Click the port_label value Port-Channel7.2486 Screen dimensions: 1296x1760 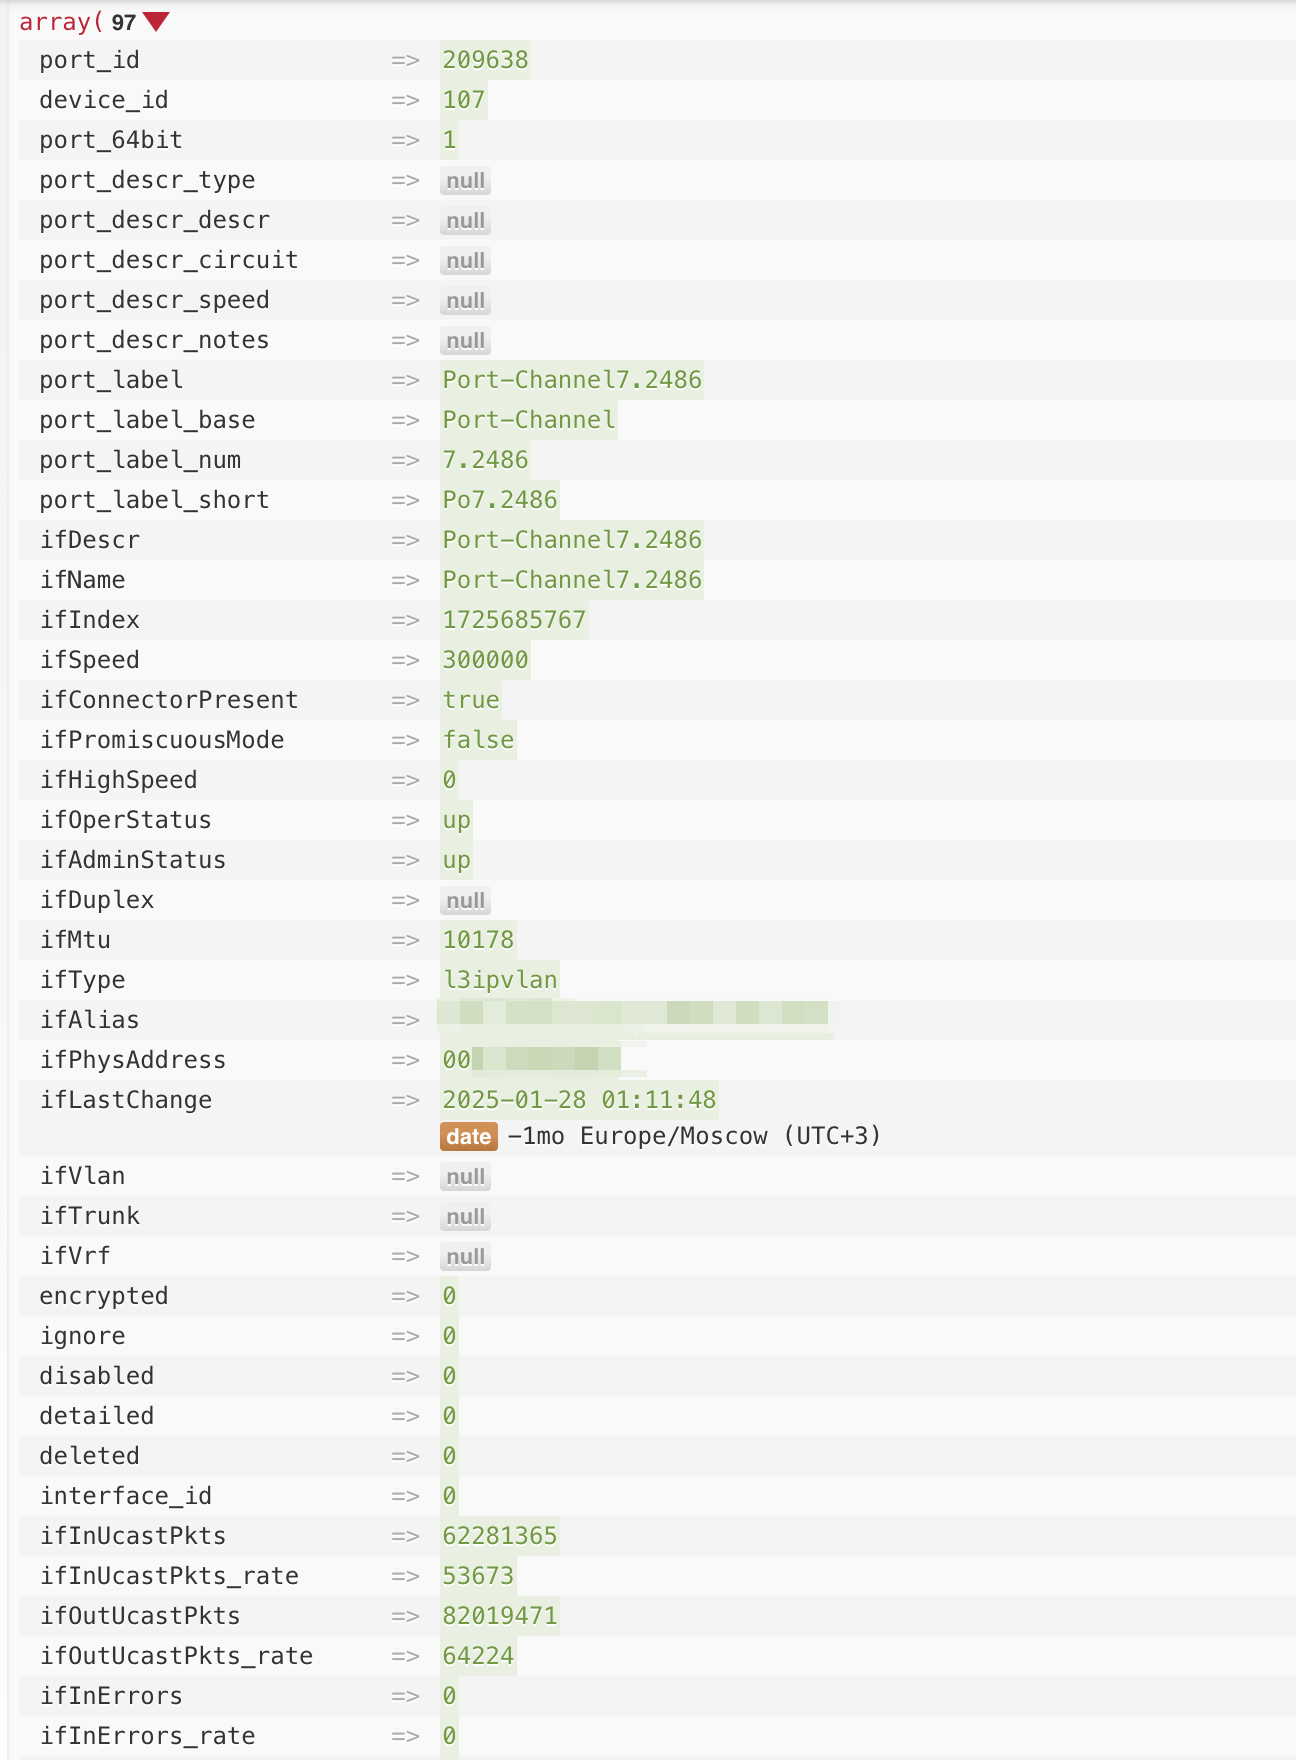pos(572,380)
